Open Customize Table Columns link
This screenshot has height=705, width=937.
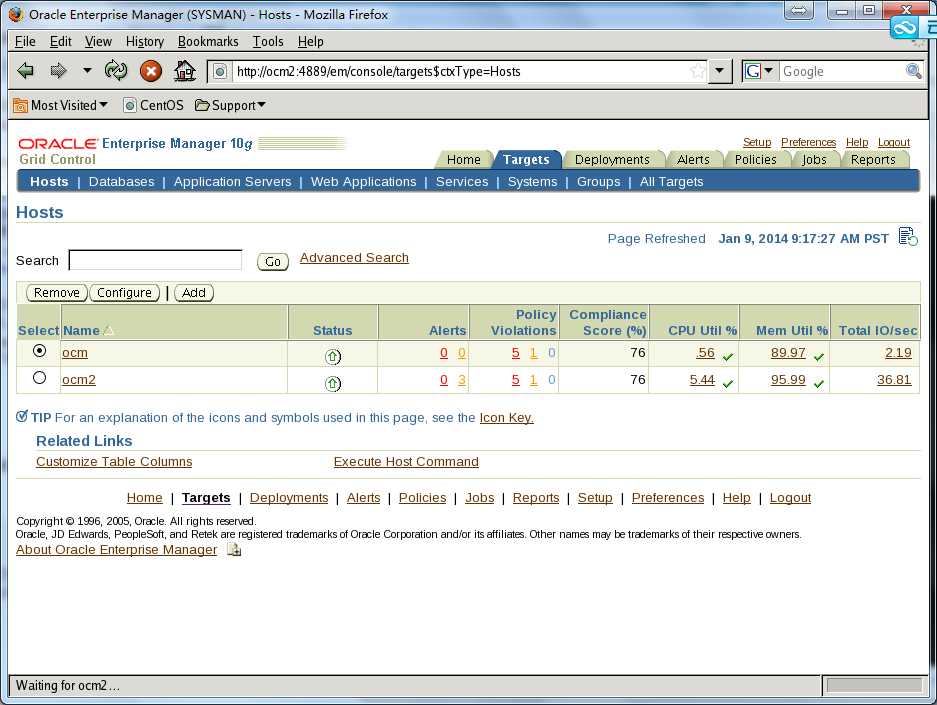pyautogui.click(x=114, y=462)
